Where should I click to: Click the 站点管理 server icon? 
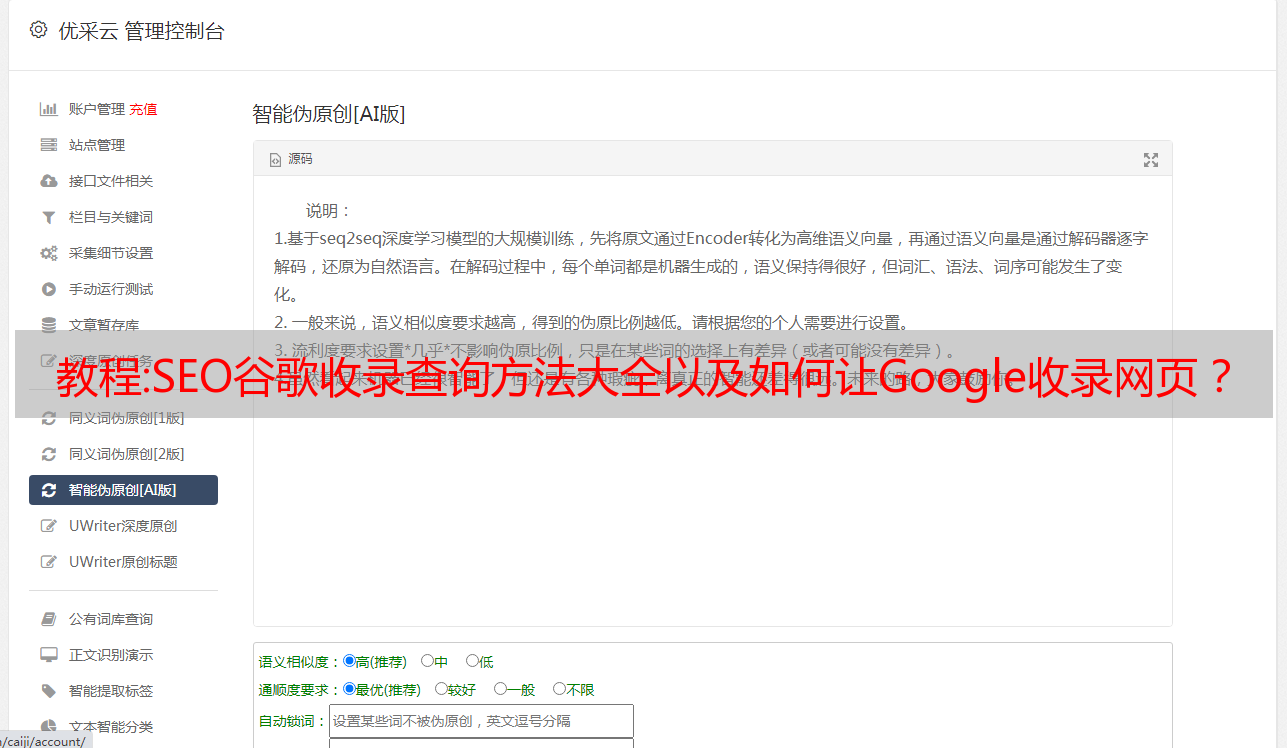48,145
